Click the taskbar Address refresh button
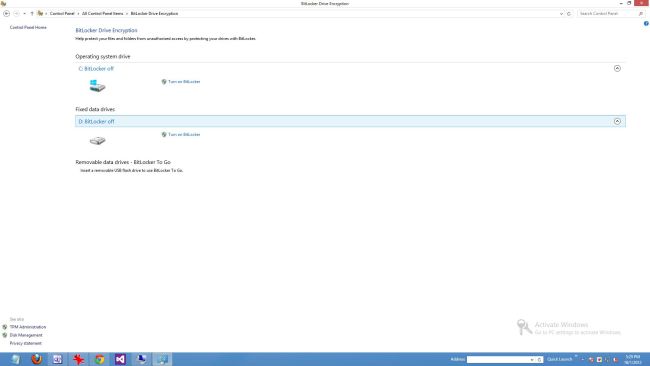 pyautogui.click(x=539, y=360)
